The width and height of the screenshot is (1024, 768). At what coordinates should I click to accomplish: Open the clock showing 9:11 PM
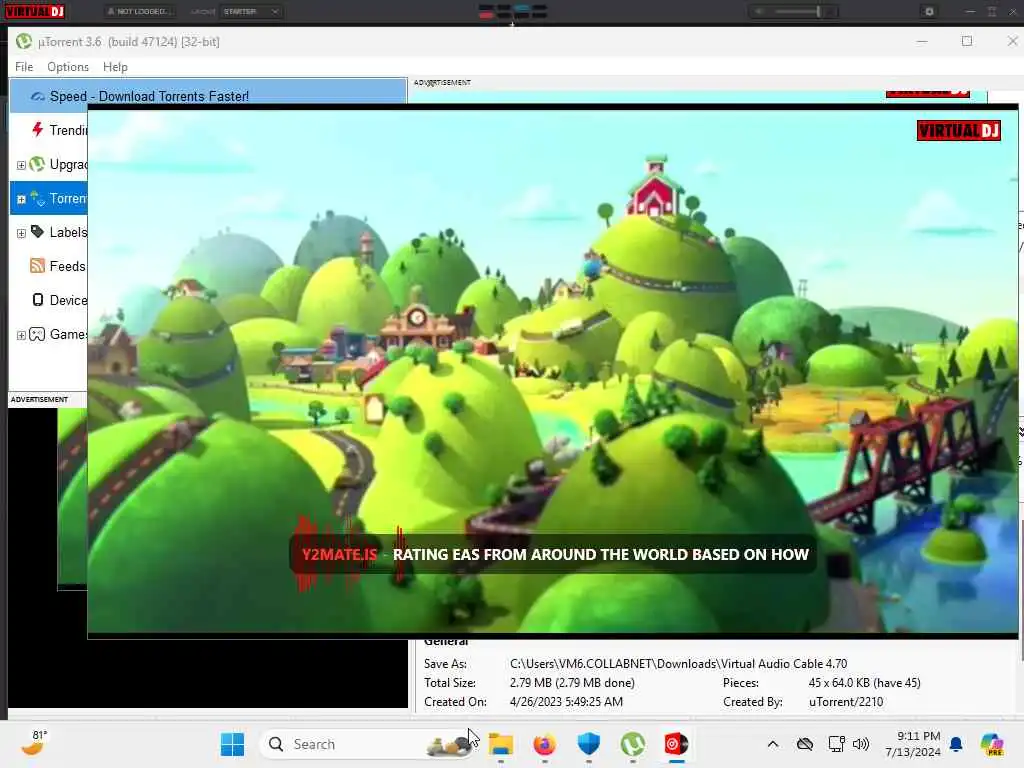[912, 744]
